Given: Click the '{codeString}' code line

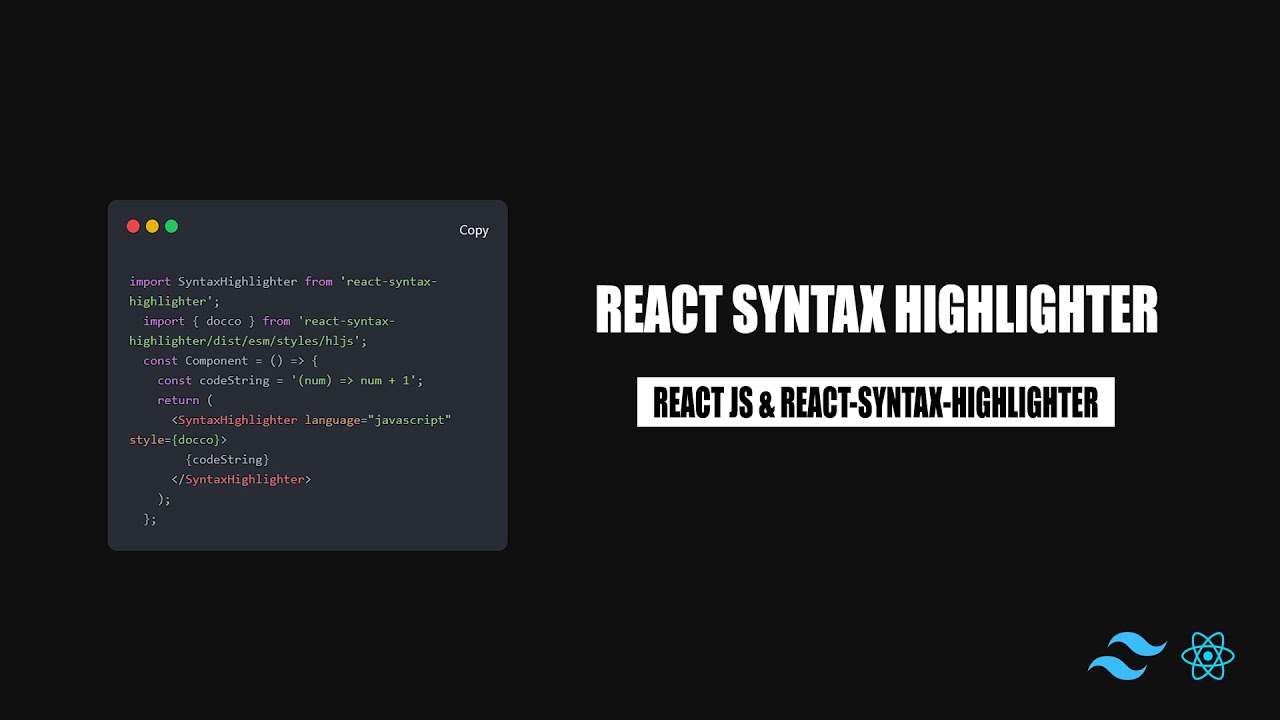Looking at the screenshot, I should click(227, 459).
